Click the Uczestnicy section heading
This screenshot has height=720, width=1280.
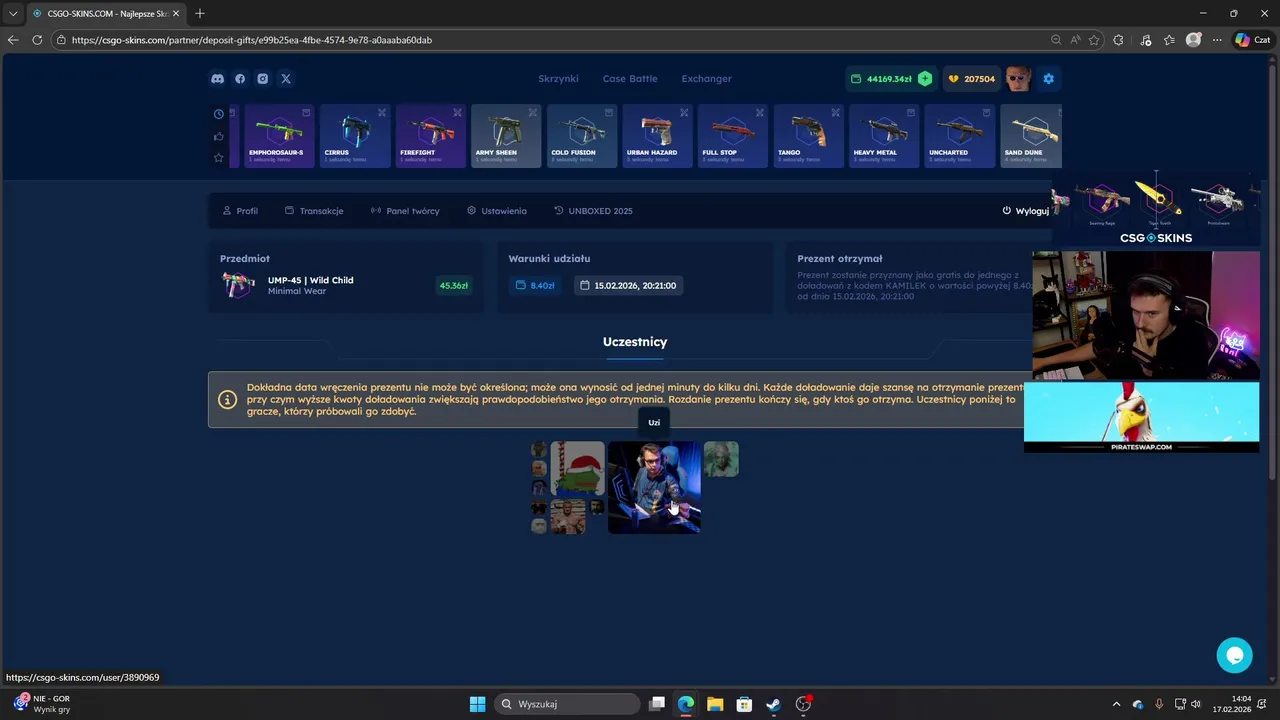tap(635, 342)
